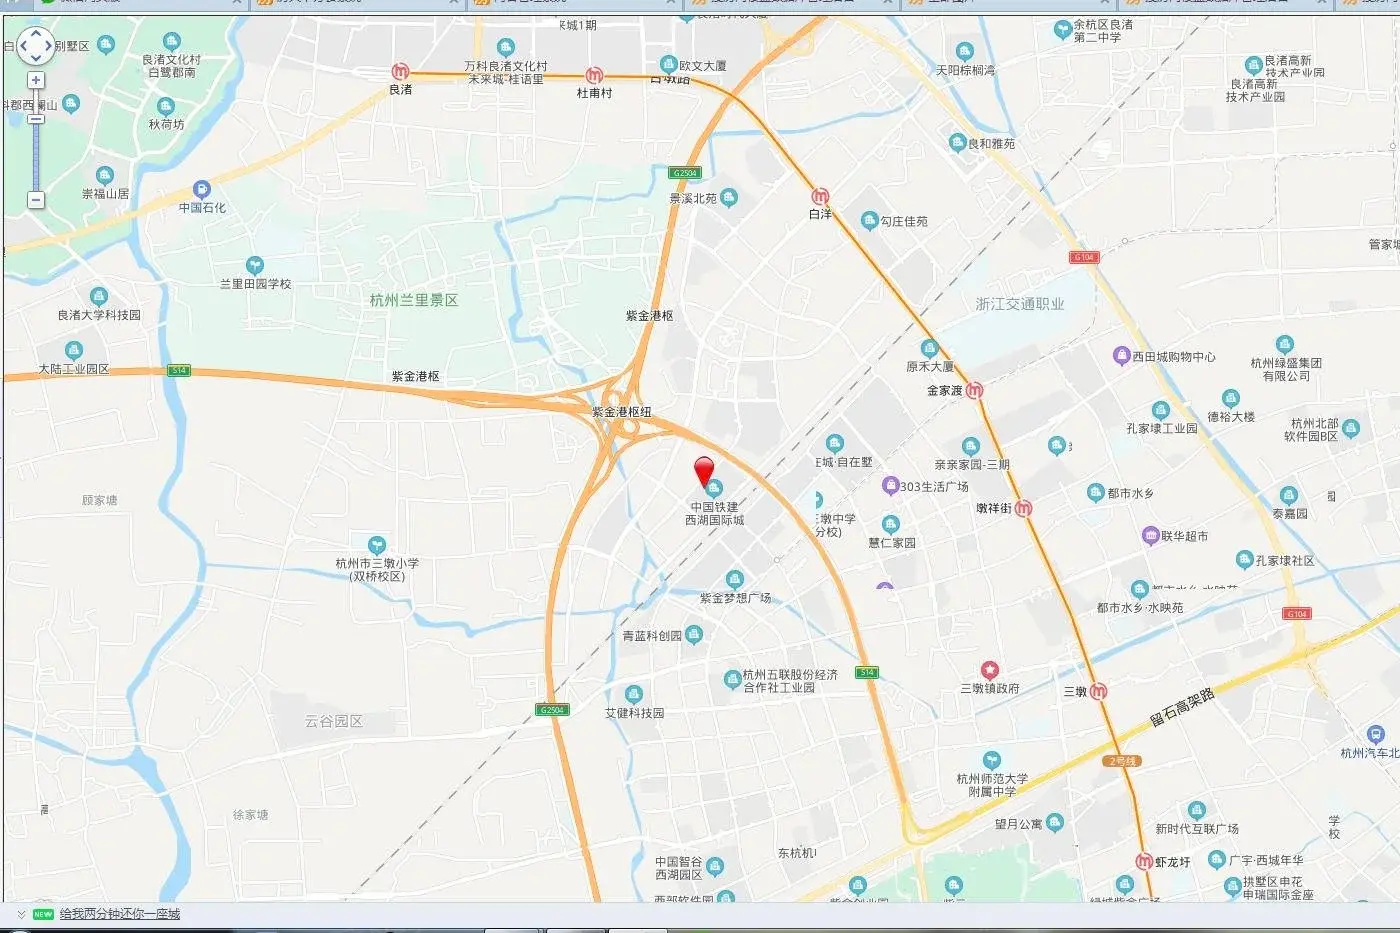Image resolution: width=1400 pixels, height=933 pixels.
Task: Click the 杜甫村 metro station icon
Action: point(594,76)
